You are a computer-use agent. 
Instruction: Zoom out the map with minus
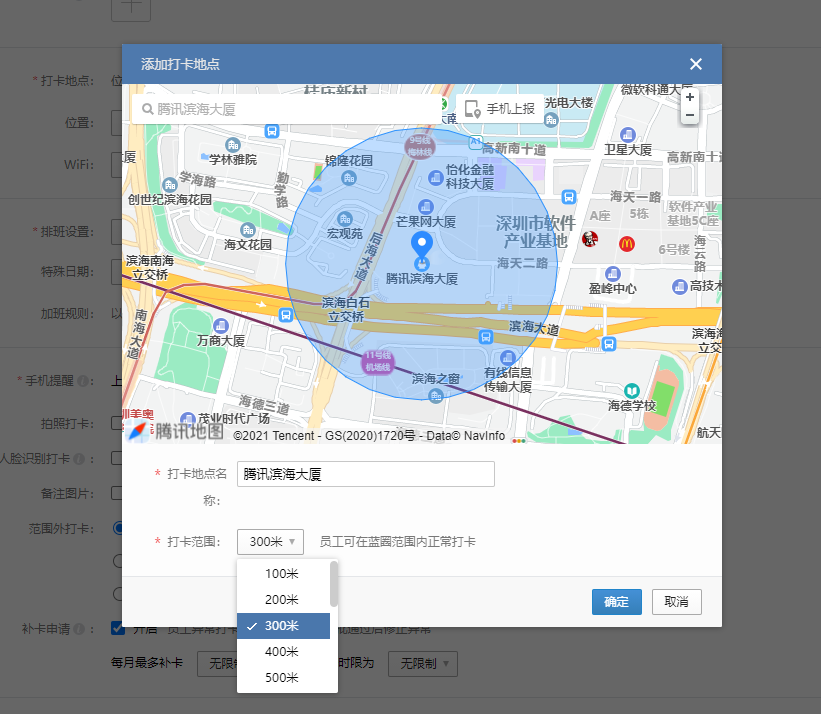[x=690, y=115]
